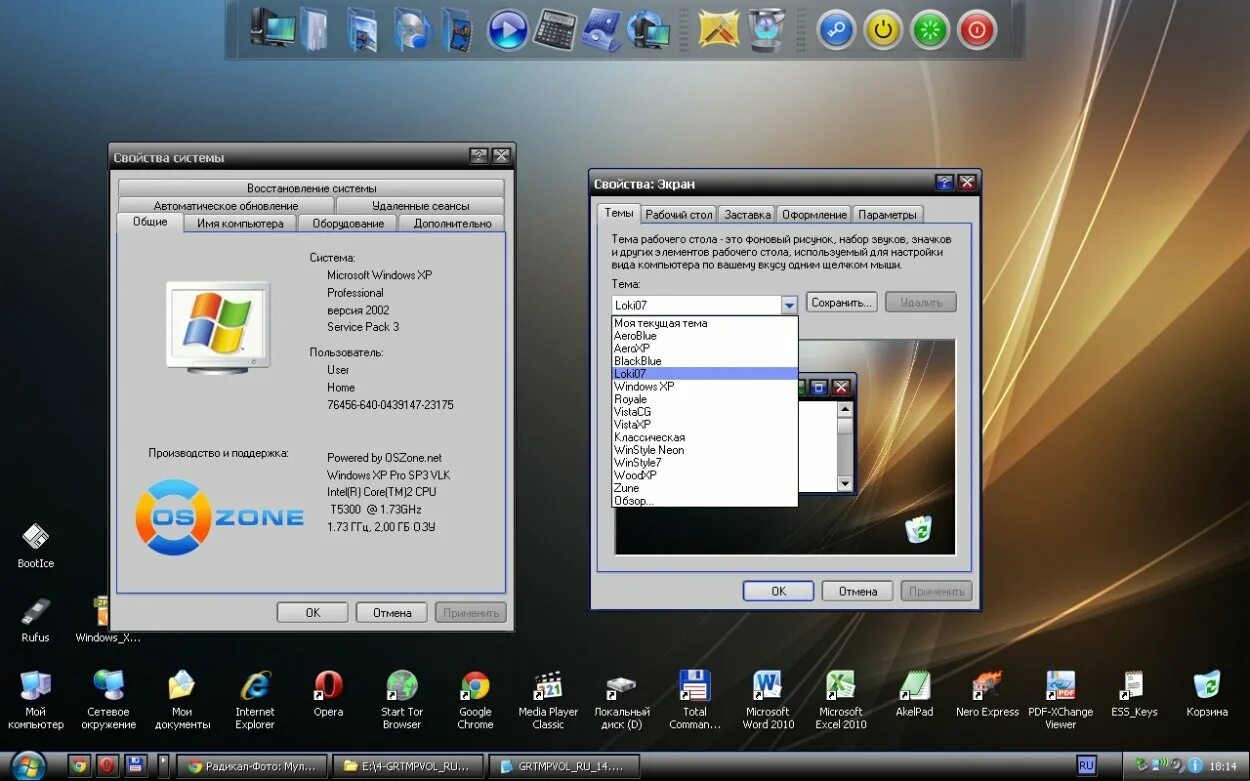Open Microsoft Word 2010 shortcut
Screen dimensions: 1250x781
pos(768,699)
